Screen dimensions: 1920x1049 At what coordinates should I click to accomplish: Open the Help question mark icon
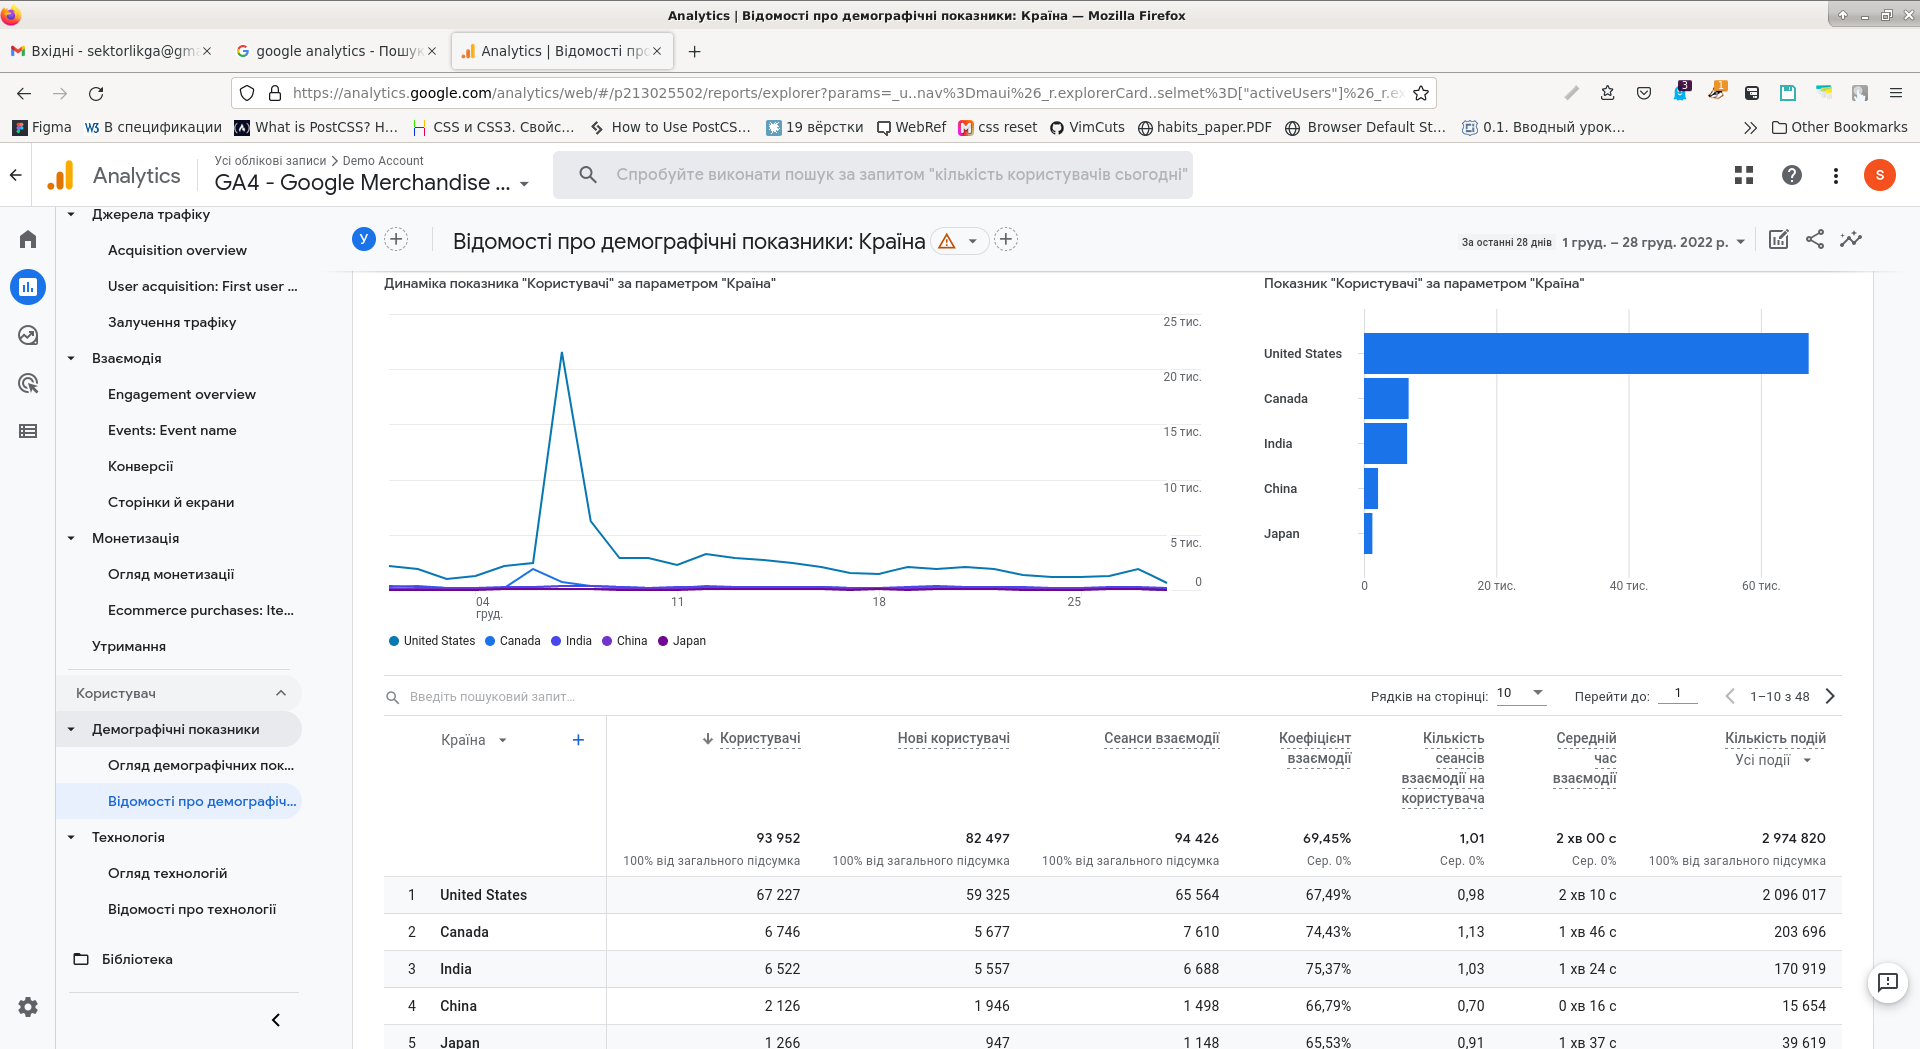(x=1792, y=175)
